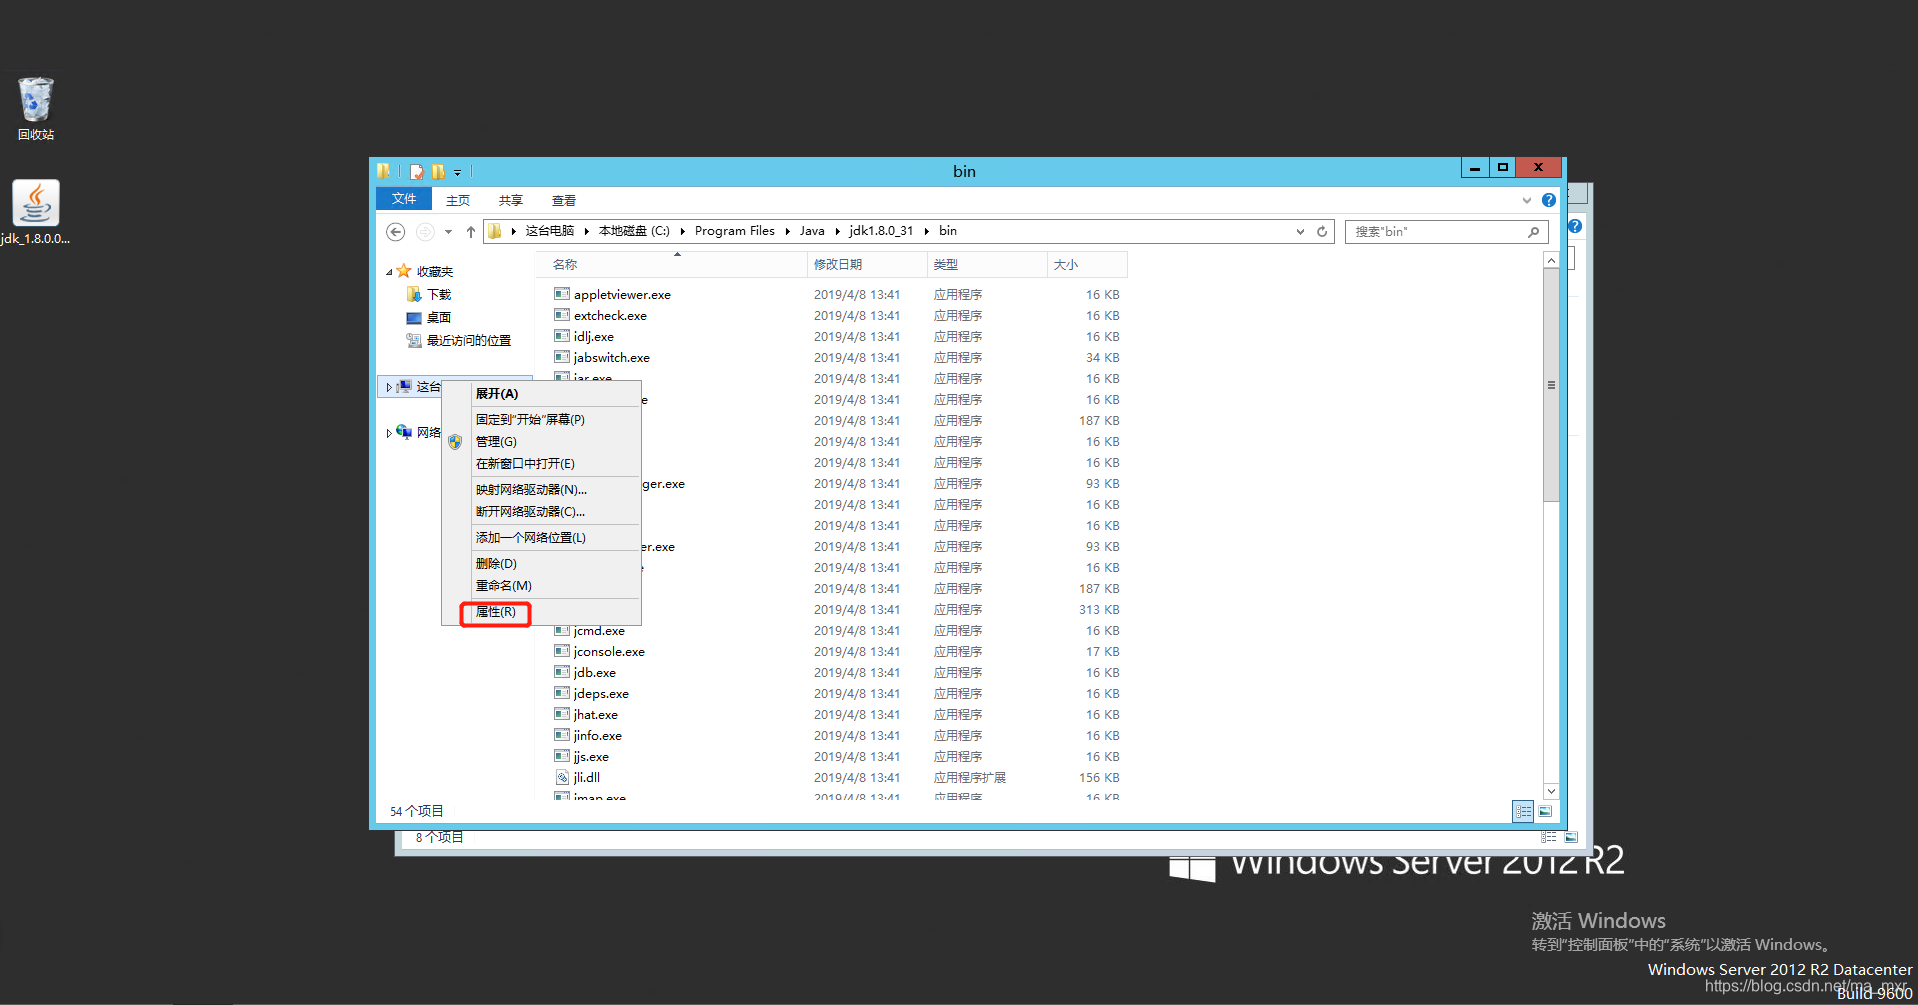1918x1005 pixels.
Task: Open the View (查看) ribbon tab
Action: [564, 200]
